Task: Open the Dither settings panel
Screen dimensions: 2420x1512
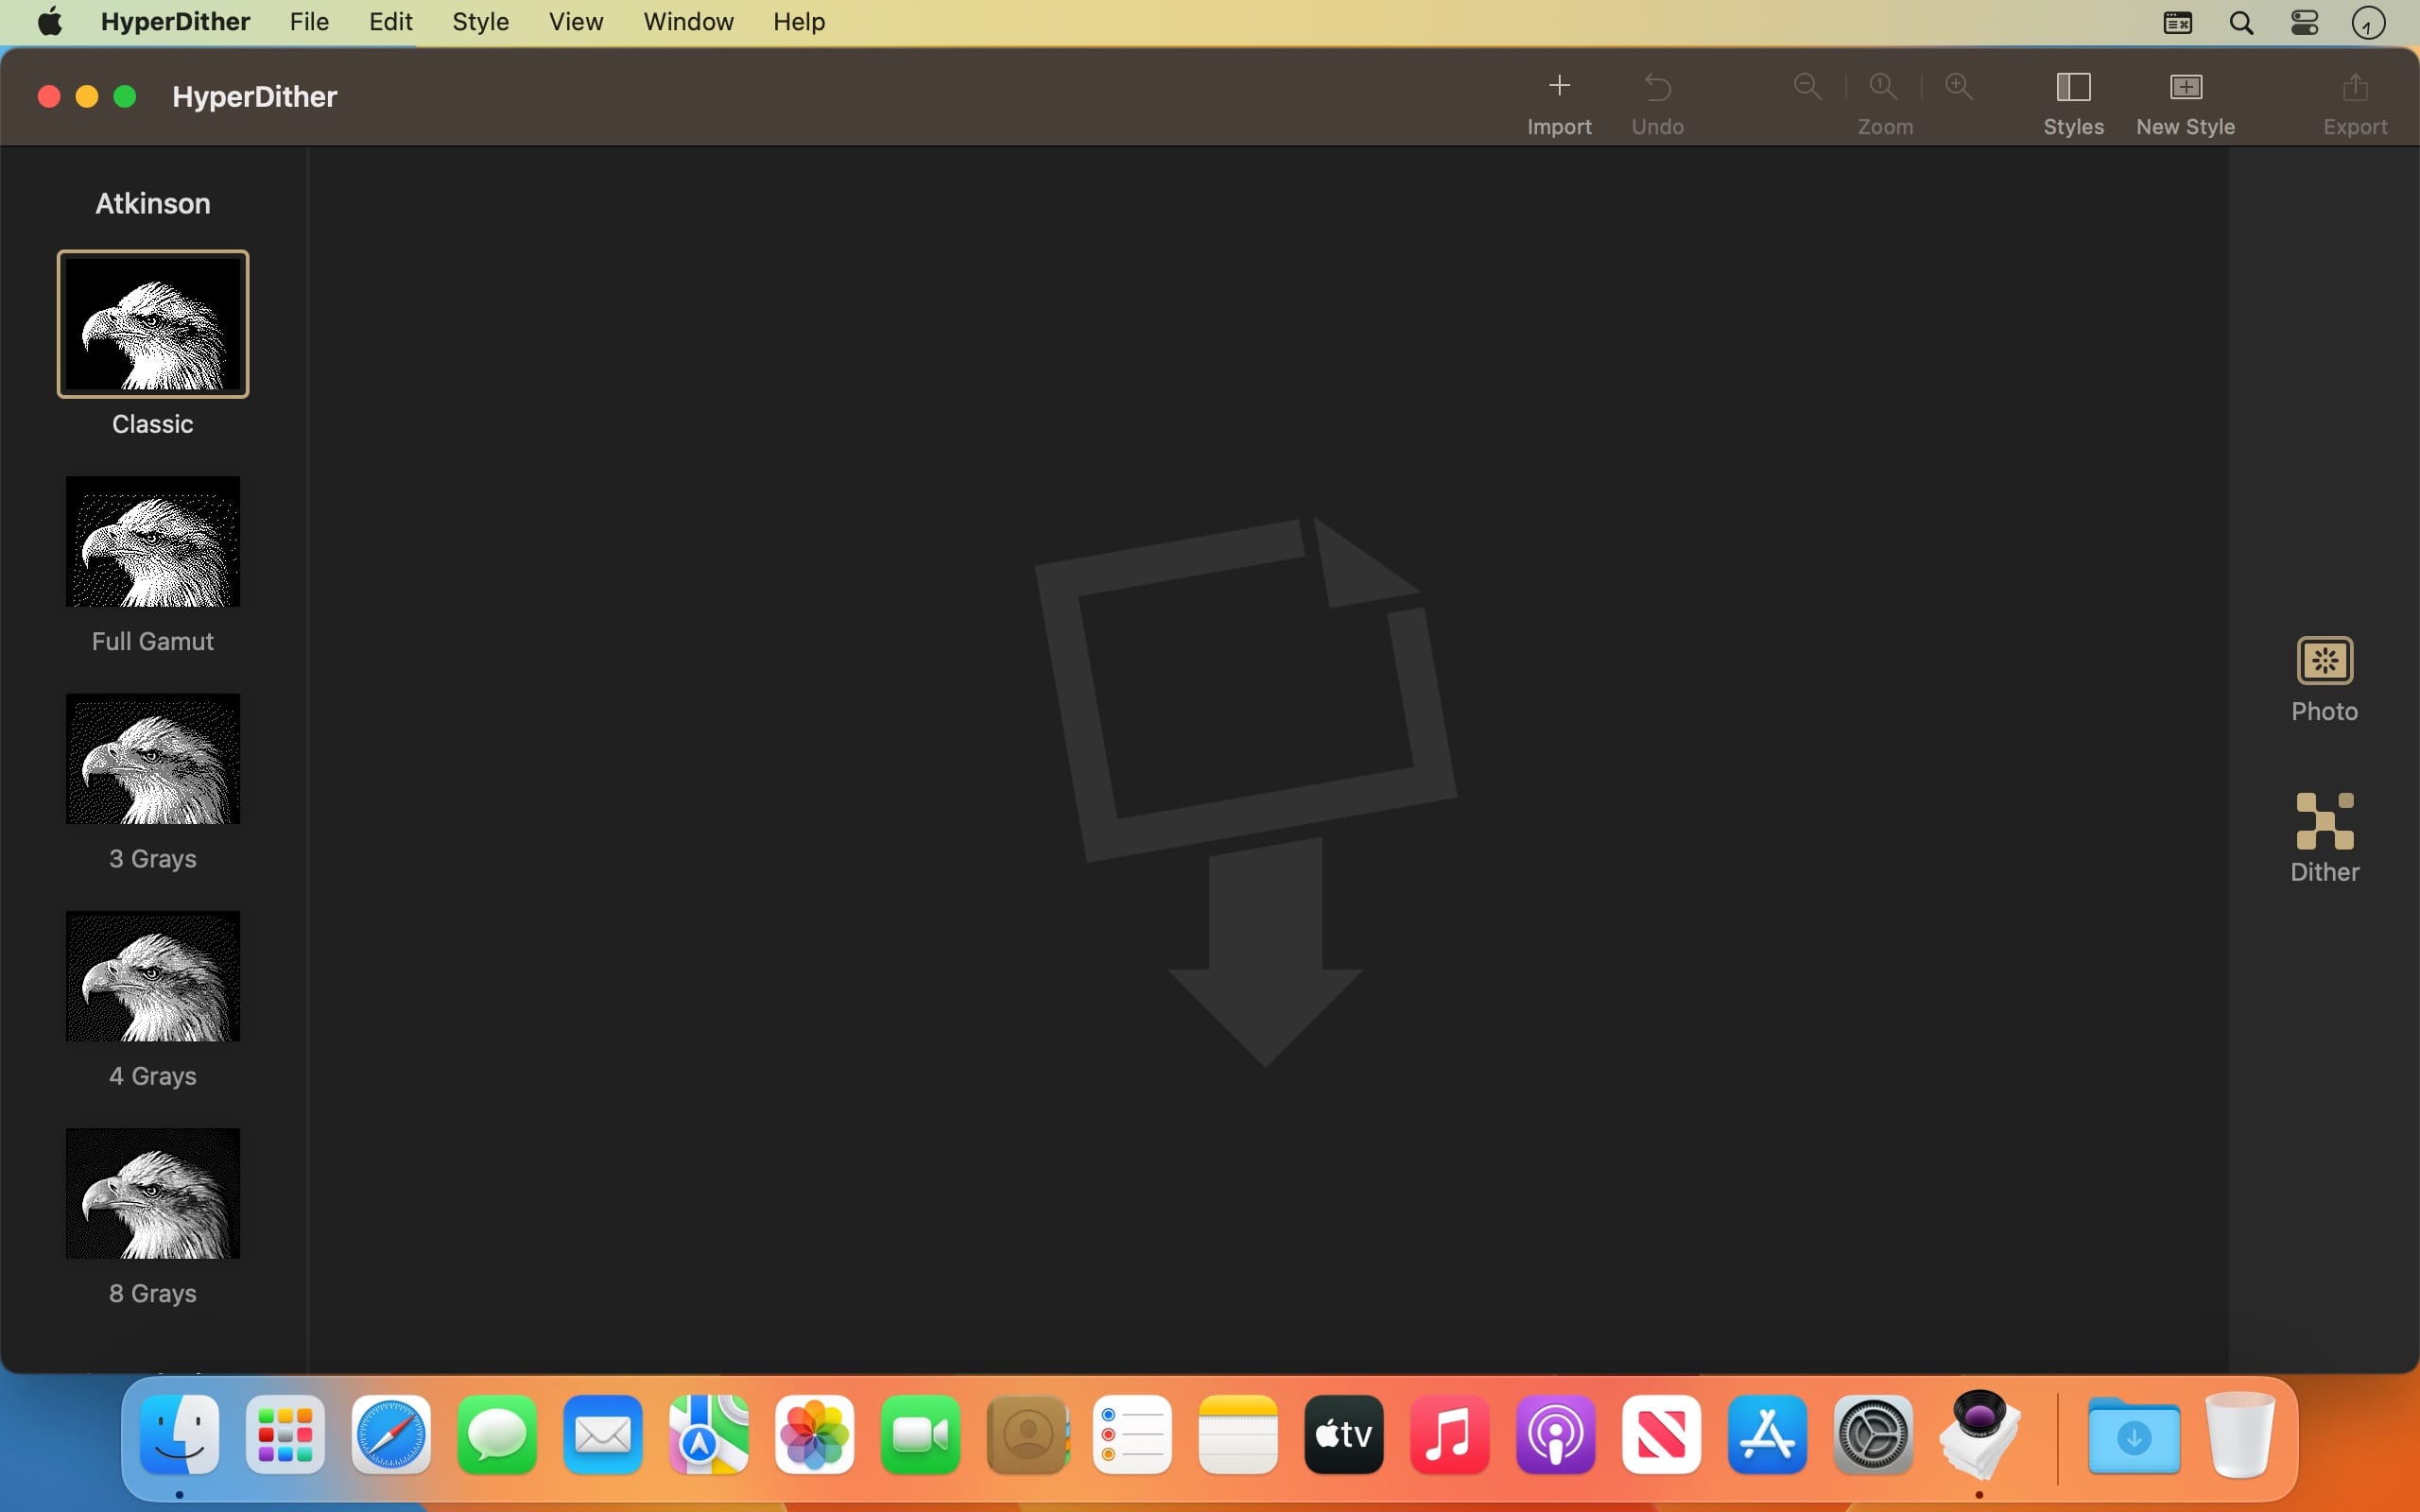Action: click(x=2325, y=821)
